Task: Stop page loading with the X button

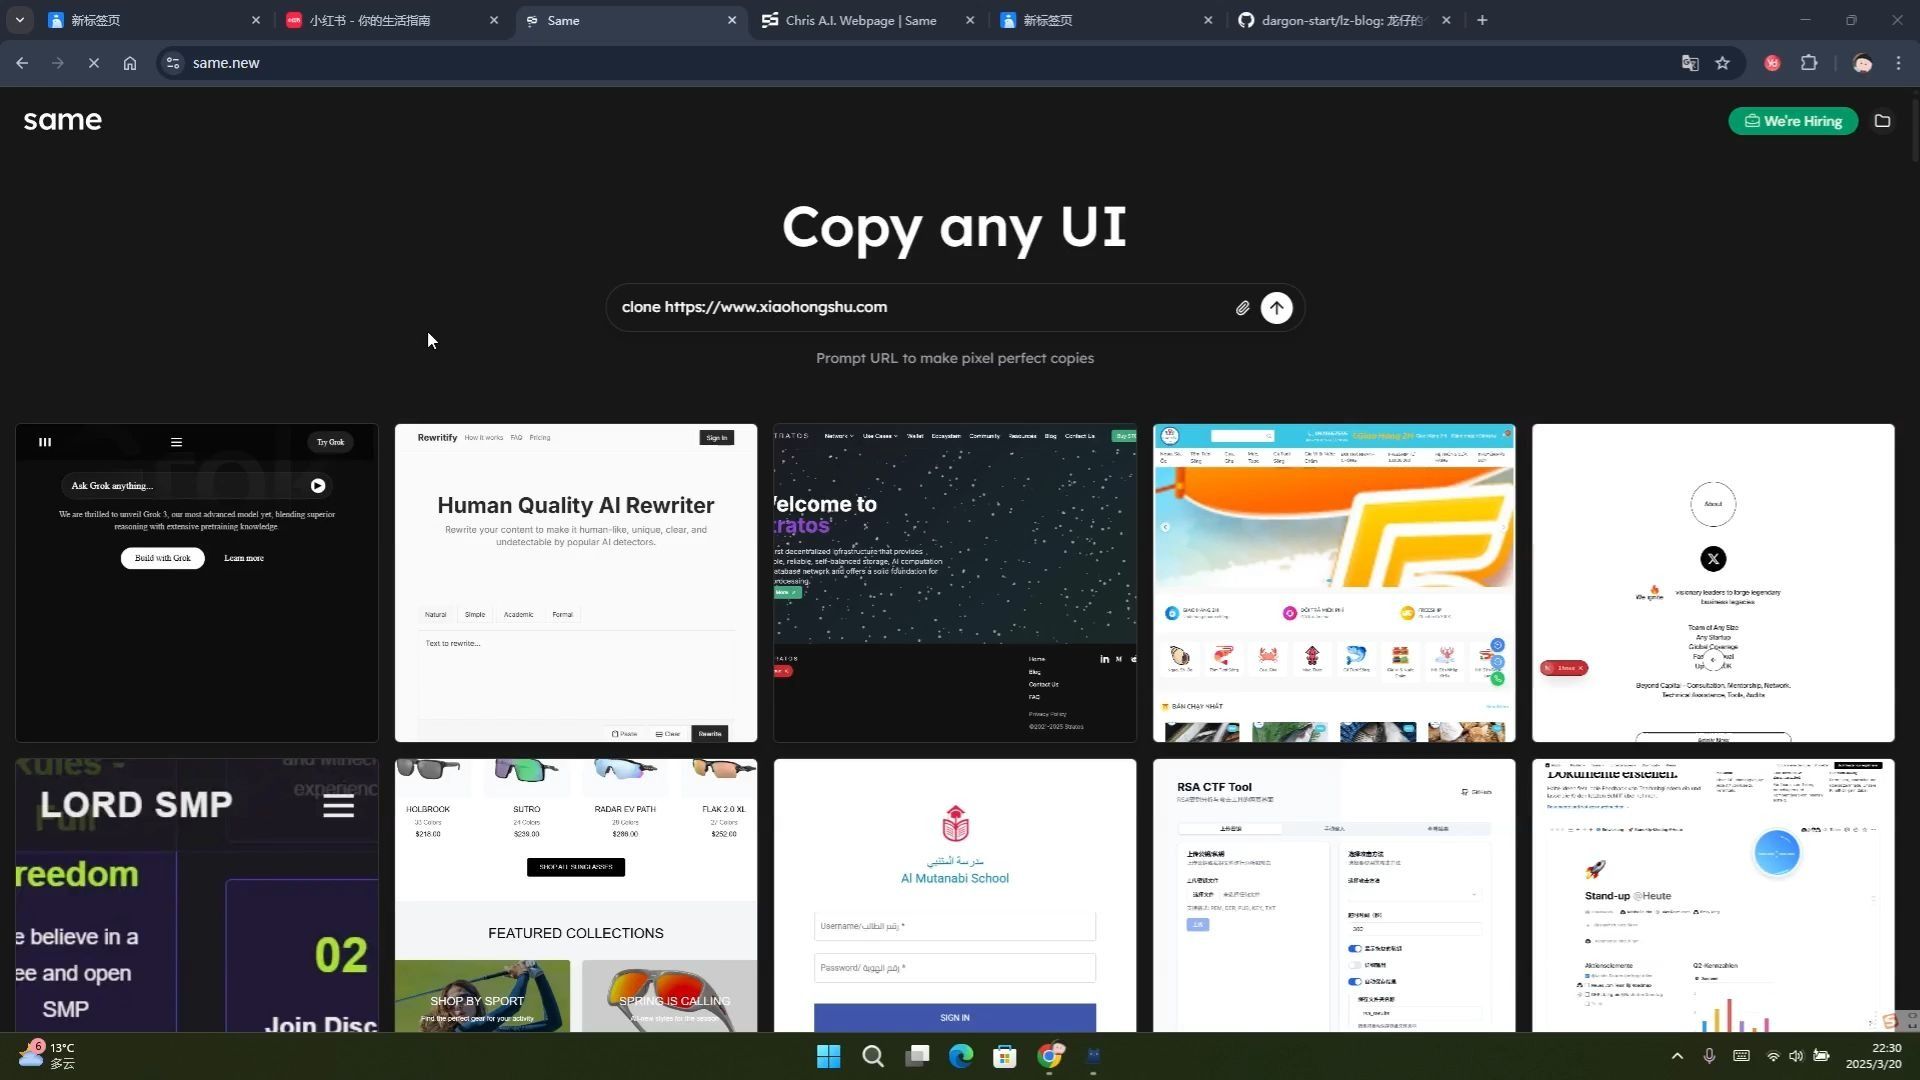Action: click(x=94, y=63)
